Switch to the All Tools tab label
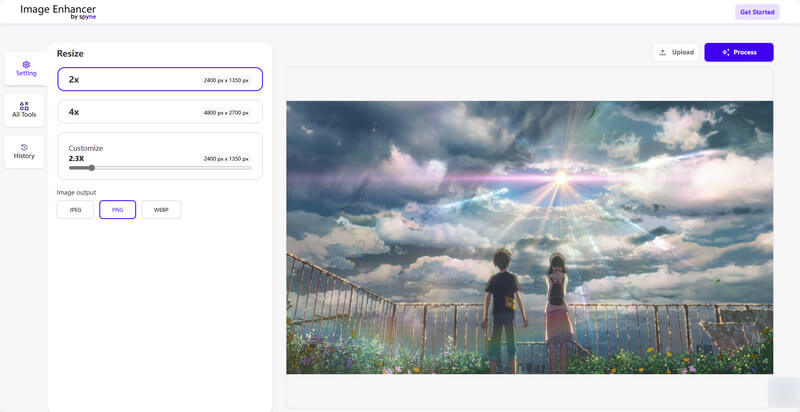Image resolution: width=800 pixels, height=412 pixels. (24, 114)
